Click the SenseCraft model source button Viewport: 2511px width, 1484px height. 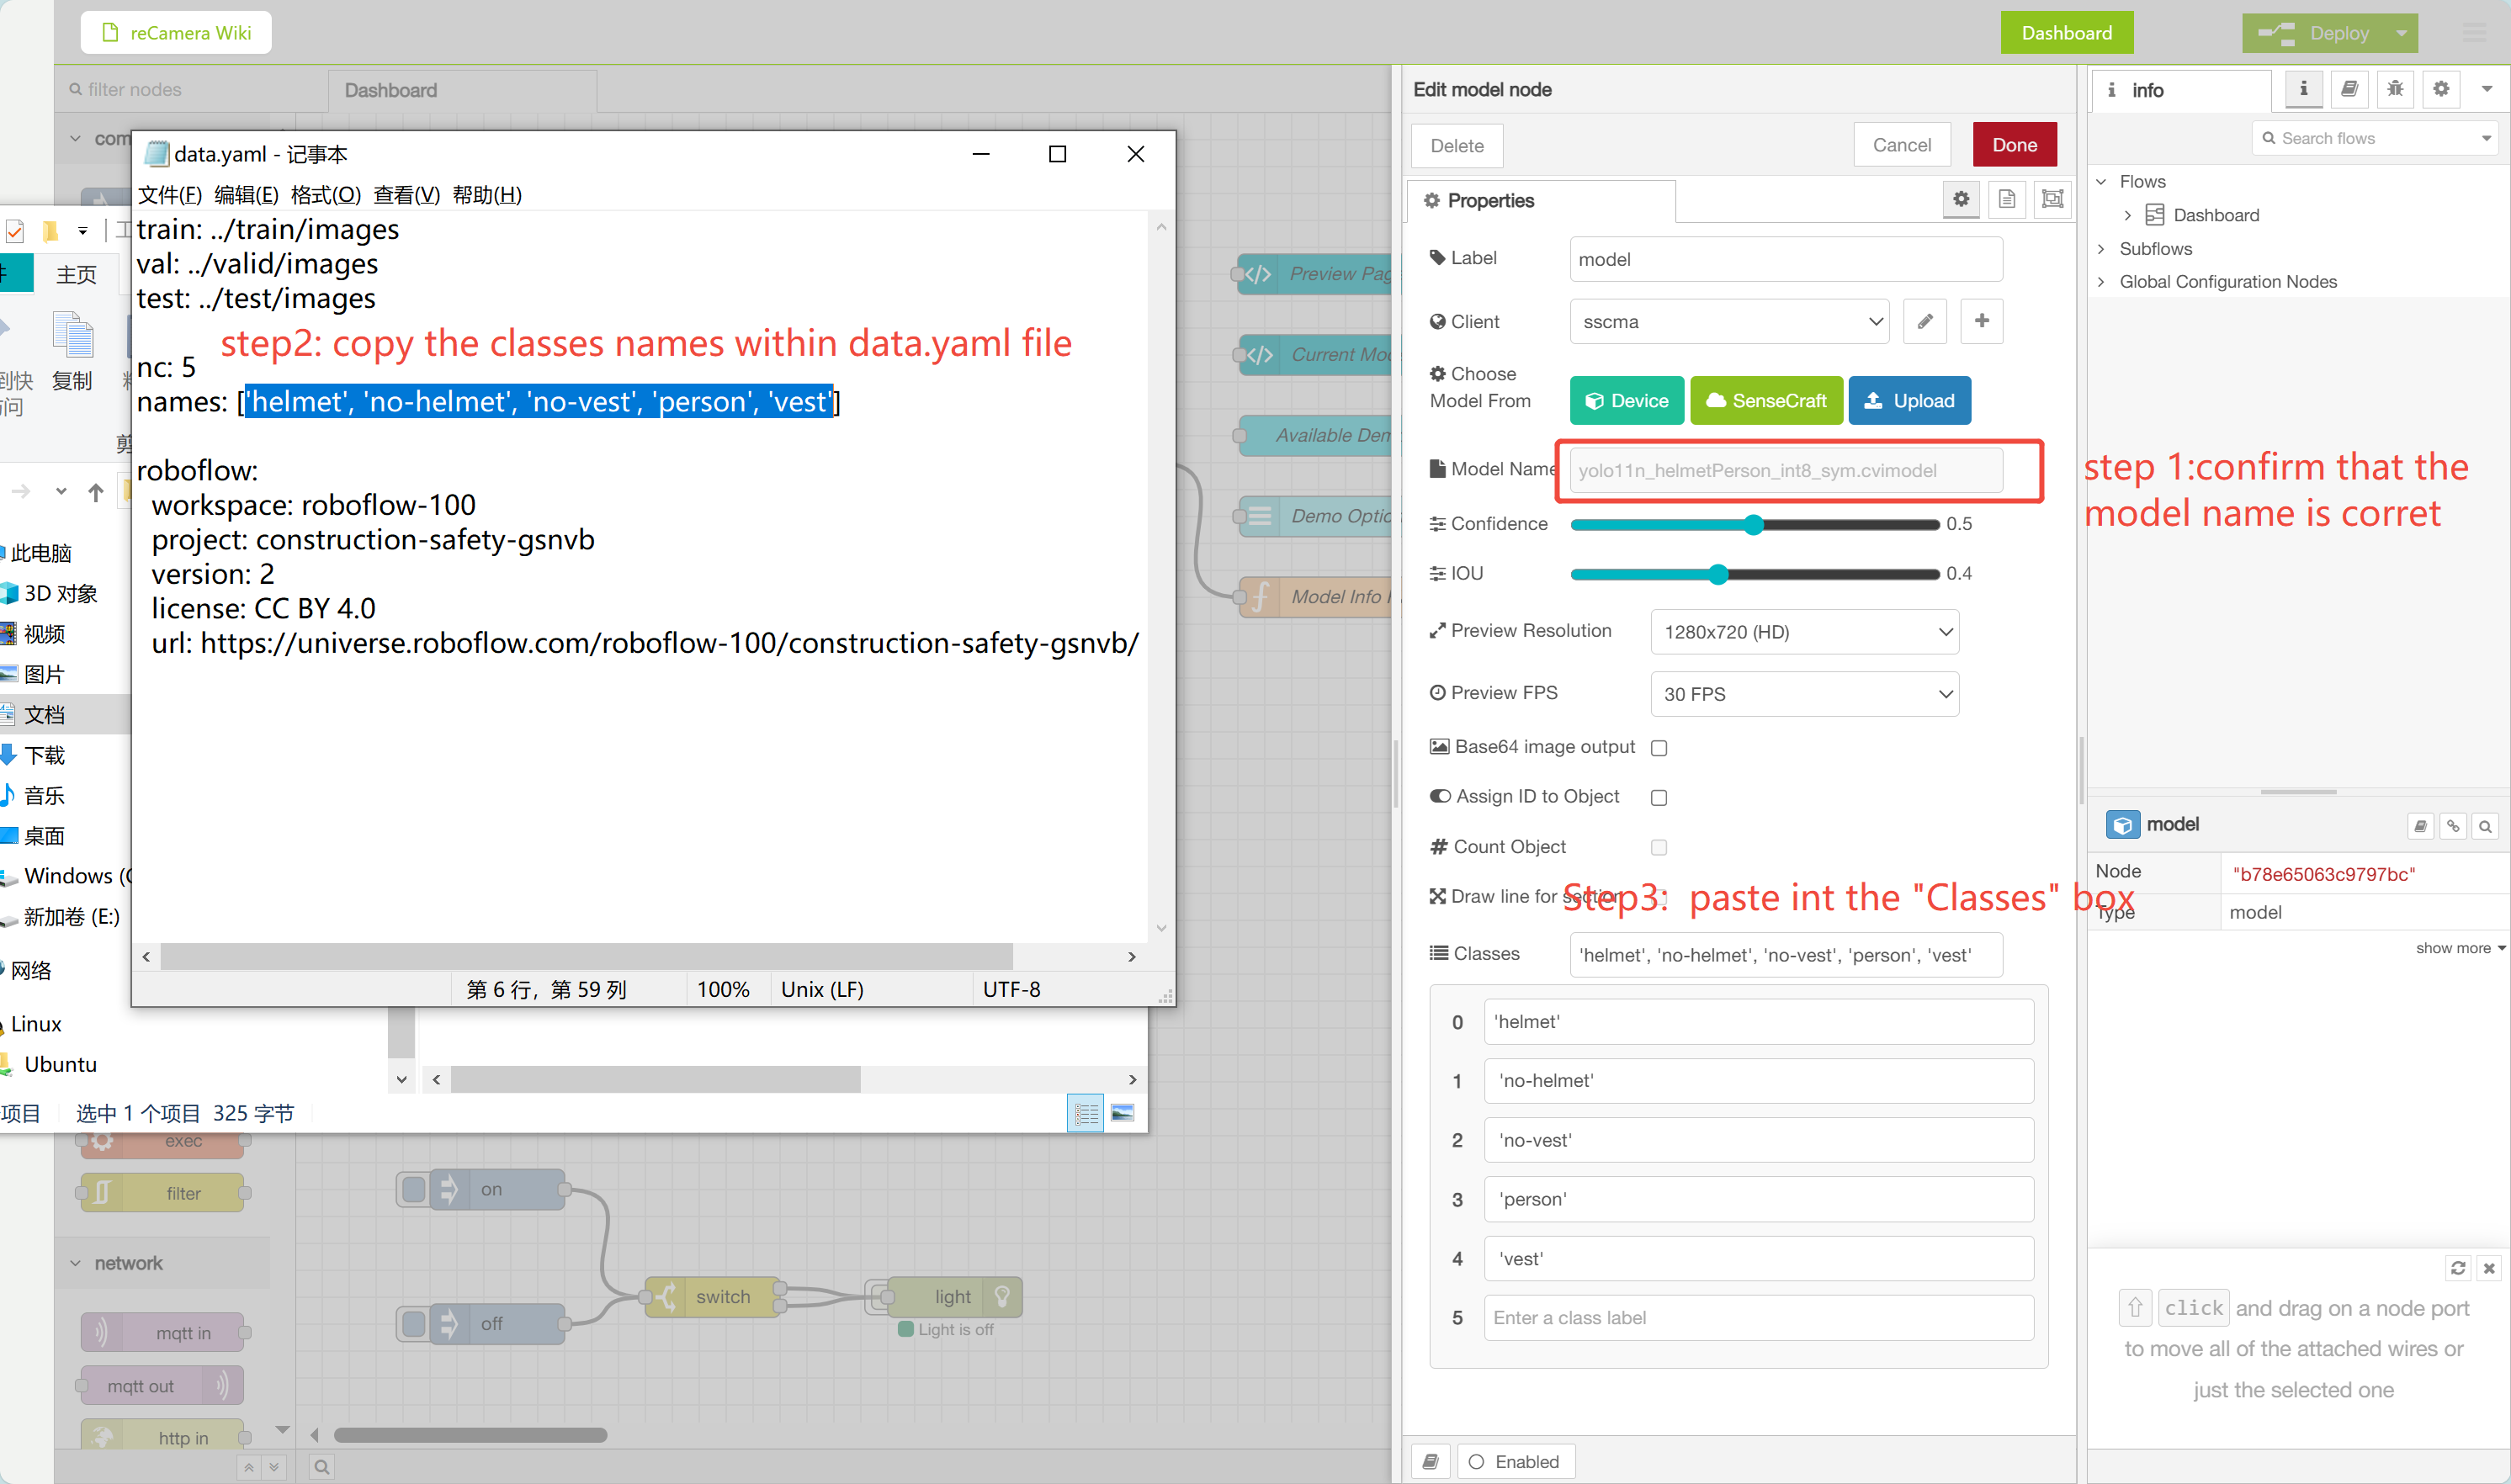point(1766,401)
